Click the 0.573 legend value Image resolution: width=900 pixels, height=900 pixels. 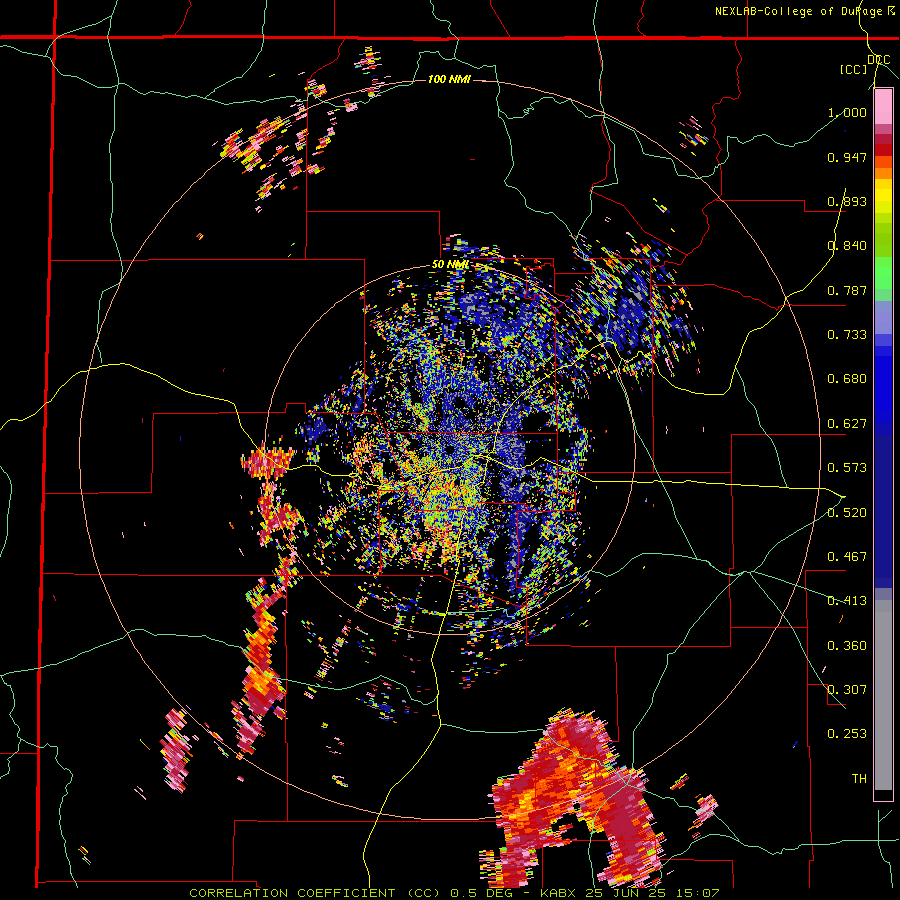(x=847, y=468)
